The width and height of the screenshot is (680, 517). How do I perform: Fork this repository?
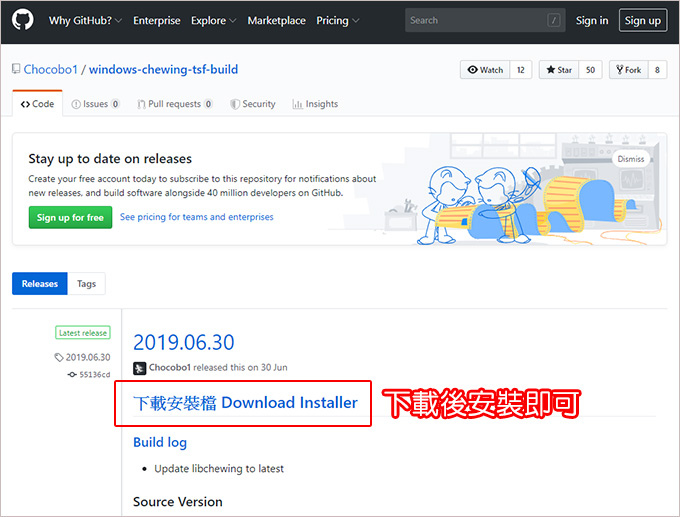point(628,70)
